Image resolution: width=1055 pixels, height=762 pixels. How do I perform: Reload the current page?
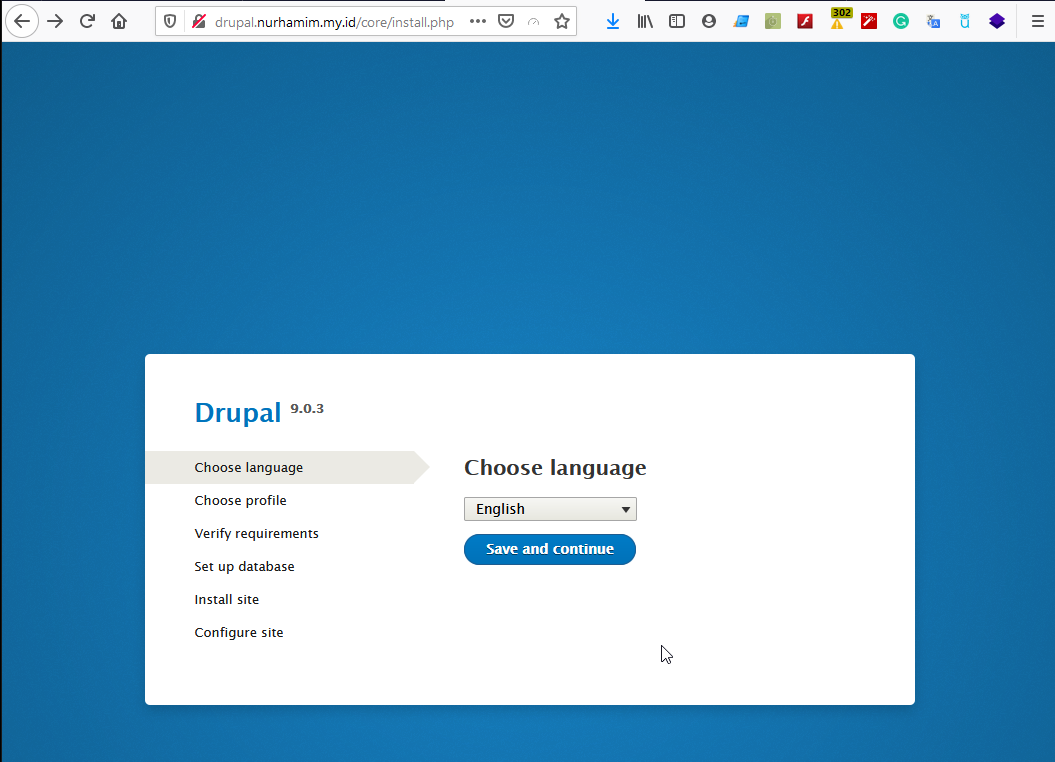(x=87, y=21)
